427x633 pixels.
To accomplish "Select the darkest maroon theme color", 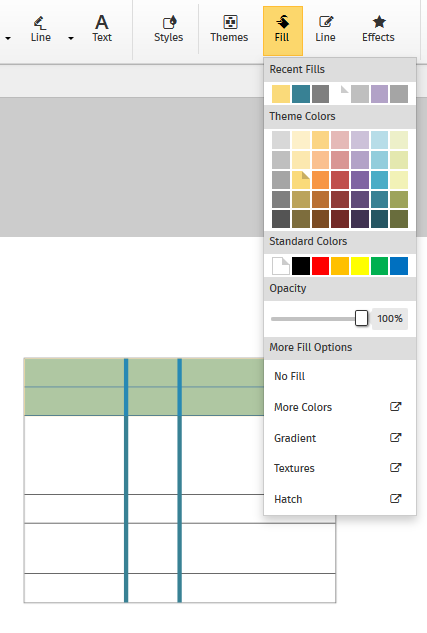I will tap(340, 219).
